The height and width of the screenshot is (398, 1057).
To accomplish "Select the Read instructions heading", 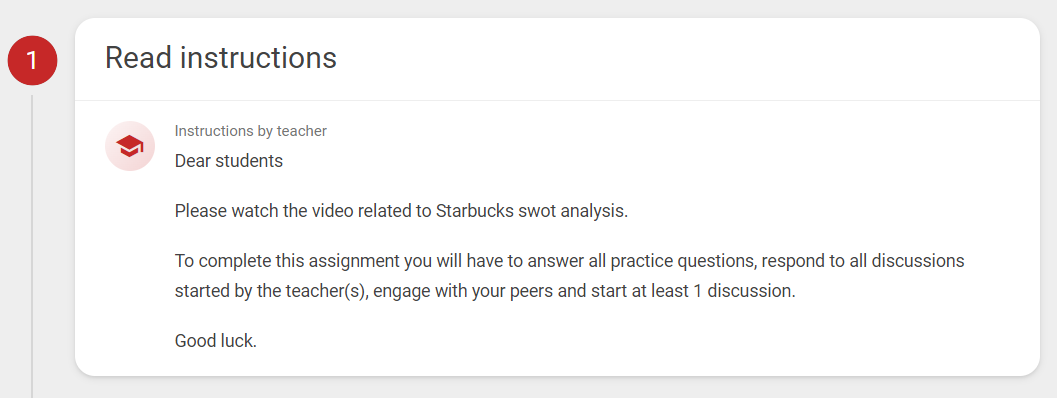I will [220, 58].
